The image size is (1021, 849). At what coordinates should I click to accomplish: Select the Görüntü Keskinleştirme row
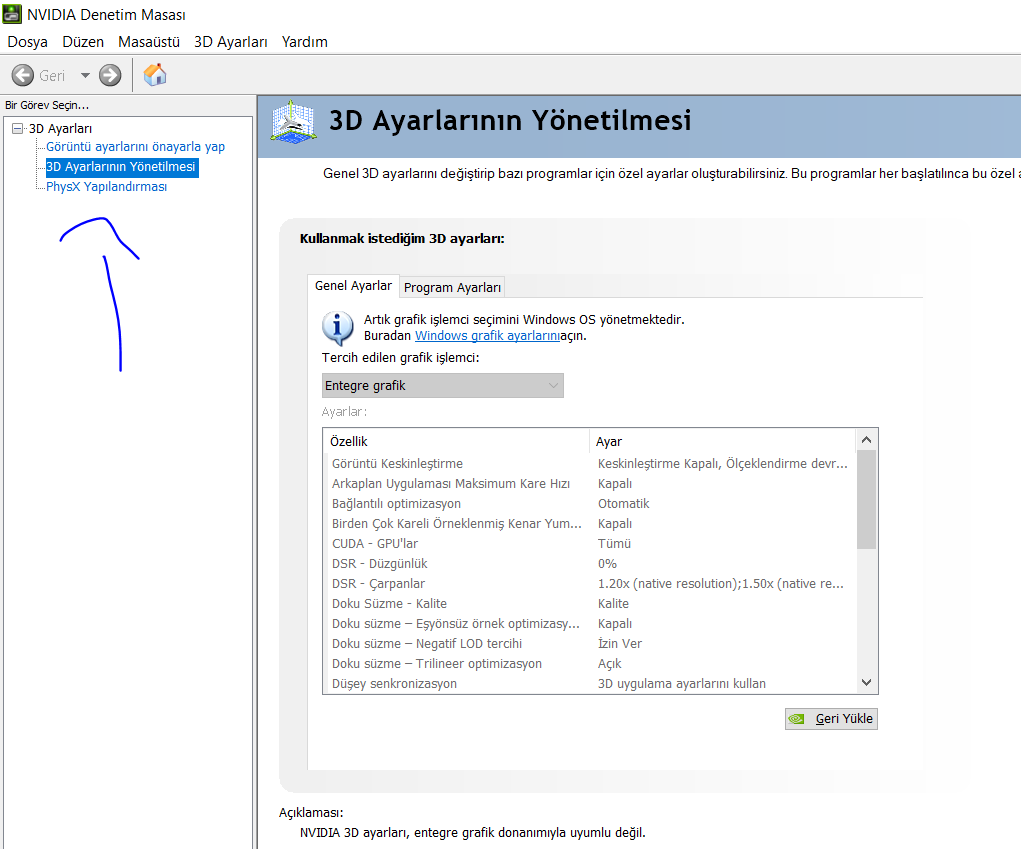pyautogui.click(x=589, y=464)
